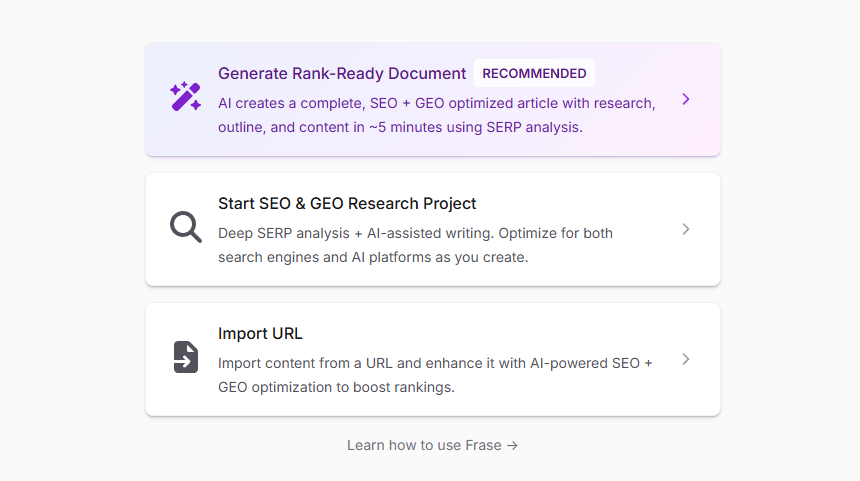
Task: Click the RECOMMENDED badge
Action: coord(534,73)
